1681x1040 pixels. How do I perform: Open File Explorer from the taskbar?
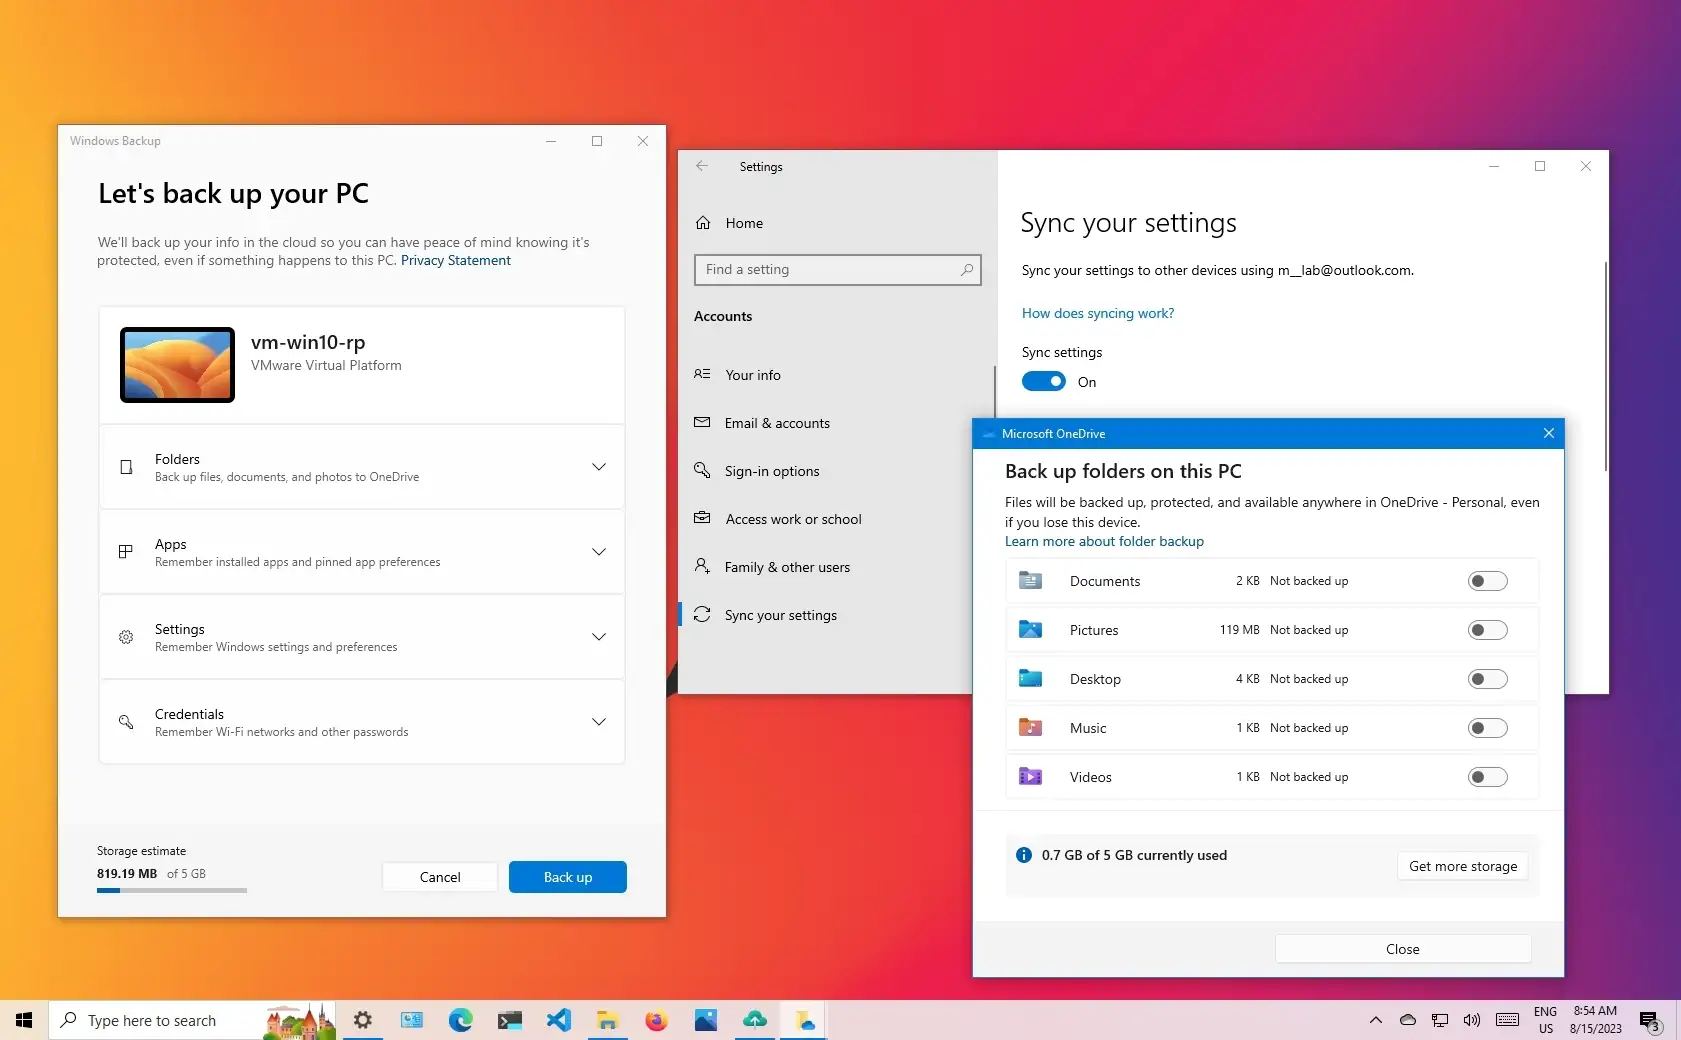607,1020
